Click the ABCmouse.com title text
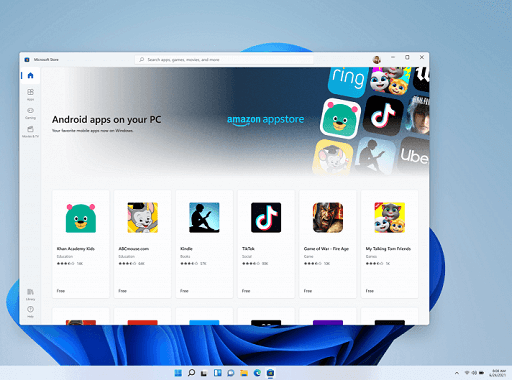512x380 pixels. 134,249
